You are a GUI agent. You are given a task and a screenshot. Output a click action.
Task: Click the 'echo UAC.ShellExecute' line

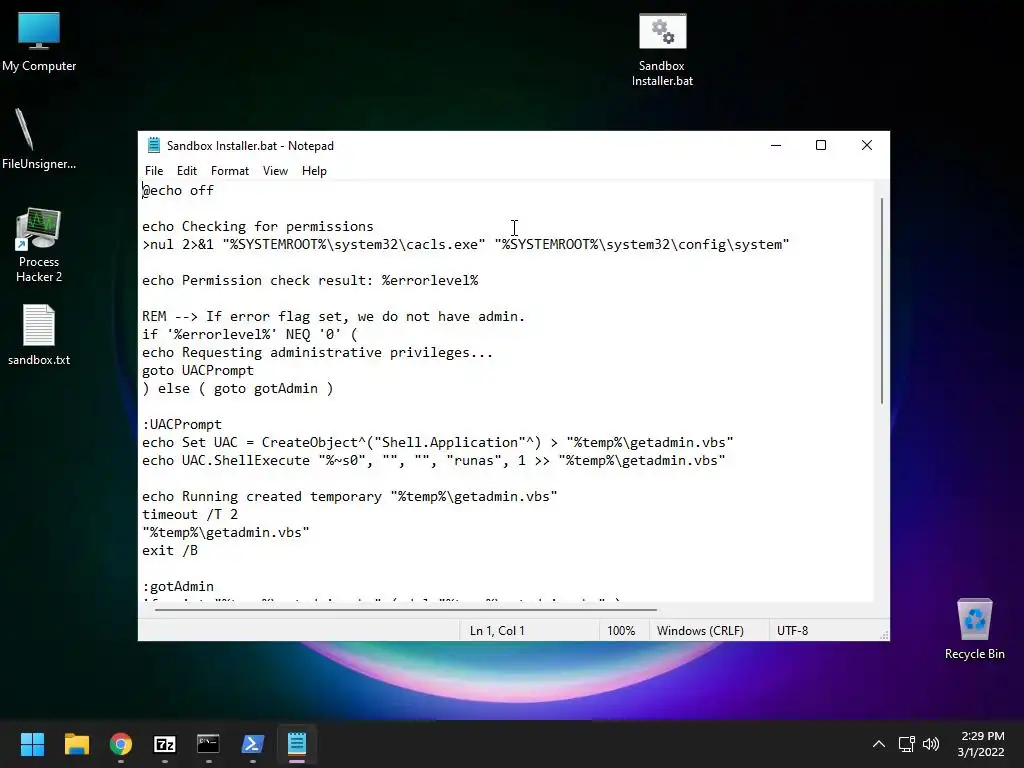point(434,460)
